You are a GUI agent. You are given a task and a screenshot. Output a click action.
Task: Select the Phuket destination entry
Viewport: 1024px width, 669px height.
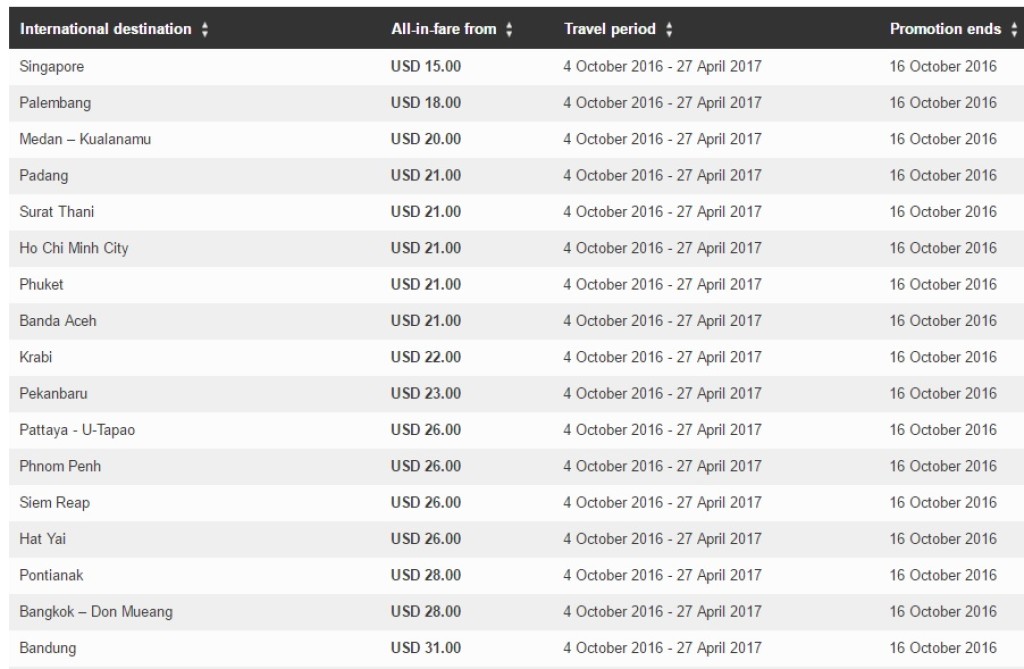click(41, 284)
